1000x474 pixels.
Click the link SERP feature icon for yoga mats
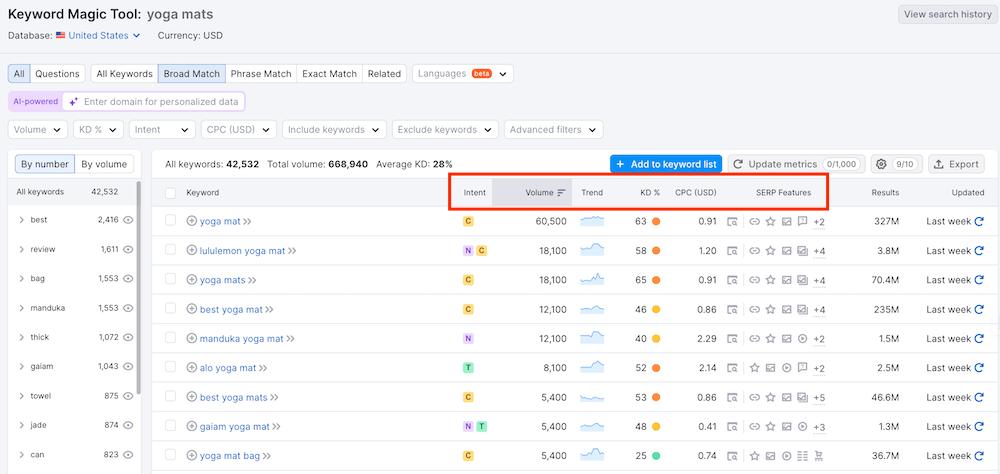tap(754, 281)
